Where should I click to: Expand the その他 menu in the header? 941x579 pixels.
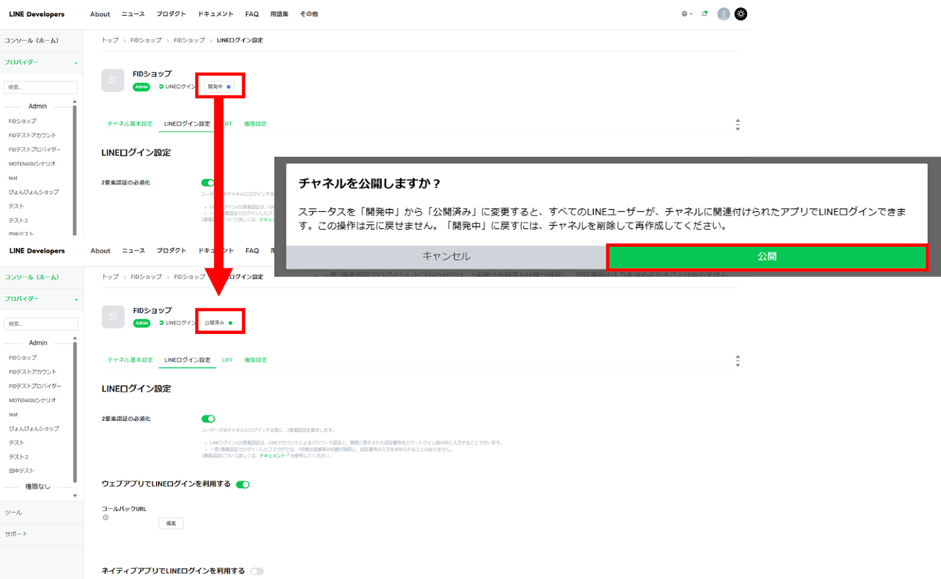coord(309,14)
